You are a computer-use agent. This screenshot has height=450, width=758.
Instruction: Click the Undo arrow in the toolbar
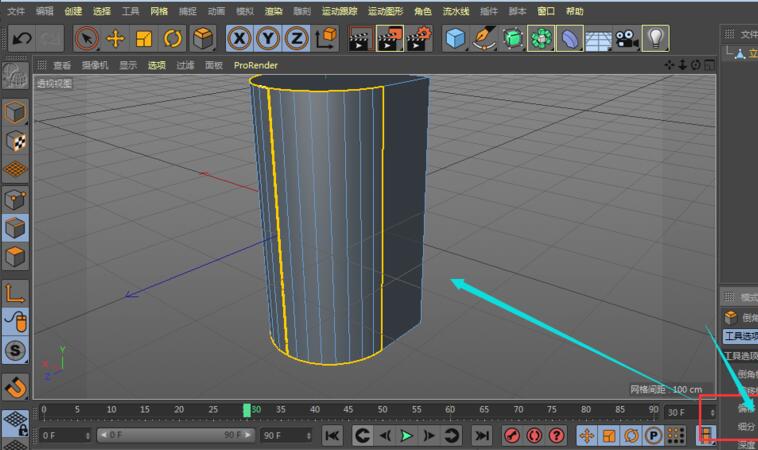click(x=22, y=39)
